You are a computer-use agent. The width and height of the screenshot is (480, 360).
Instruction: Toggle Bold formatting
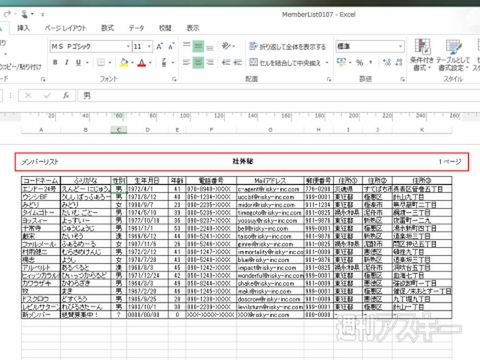point(55,62)
